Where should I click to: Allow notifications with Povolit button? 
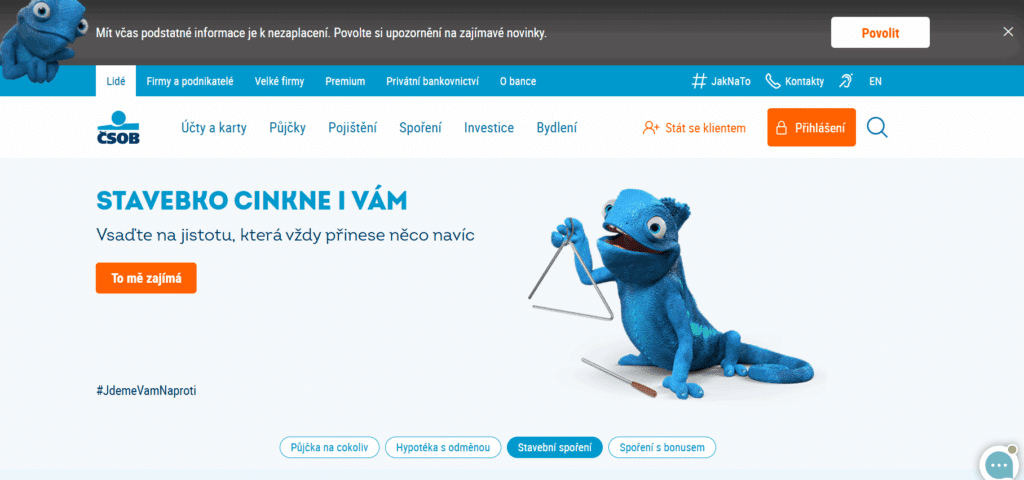point(880,33)
